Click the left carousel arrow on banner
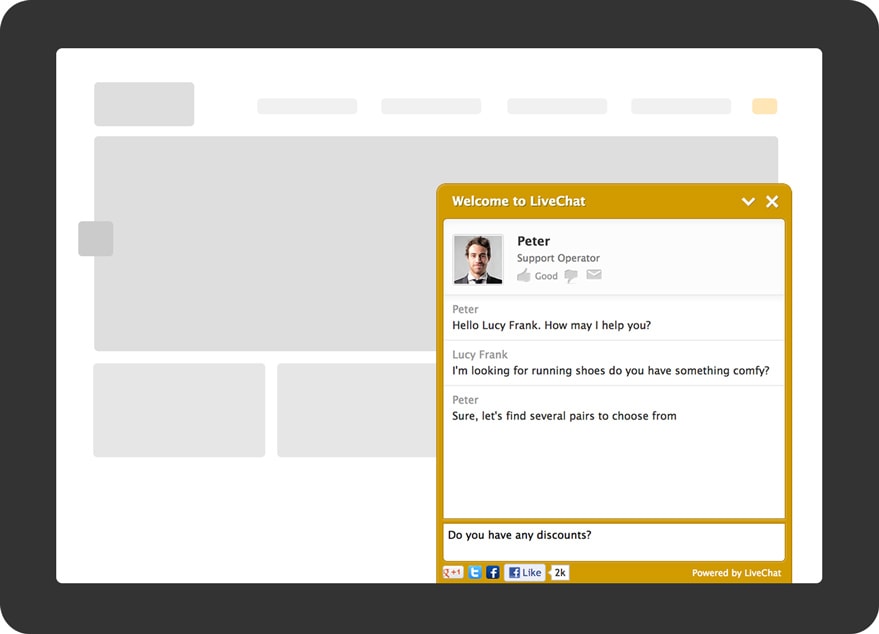This screenshot has width=879, height=634. click(96, 239)
